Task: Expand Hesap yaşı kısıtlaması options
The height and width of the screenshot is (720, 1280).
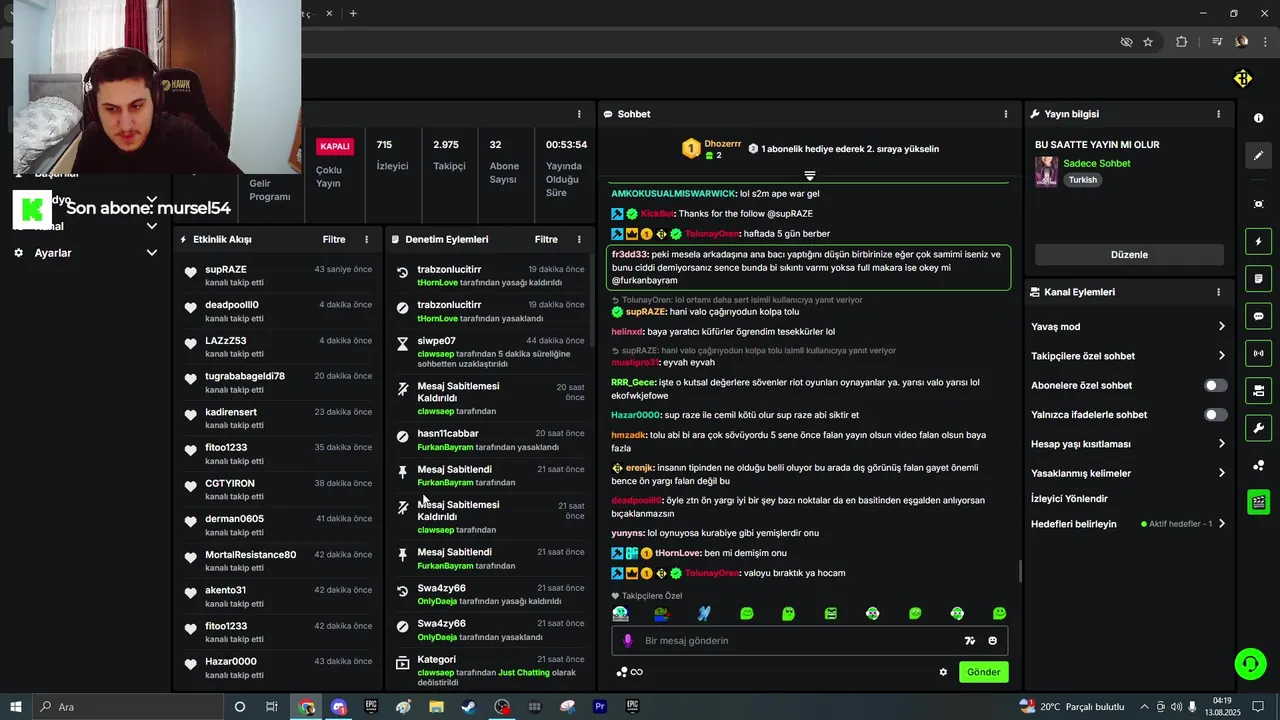Action: pos(1221,444)
